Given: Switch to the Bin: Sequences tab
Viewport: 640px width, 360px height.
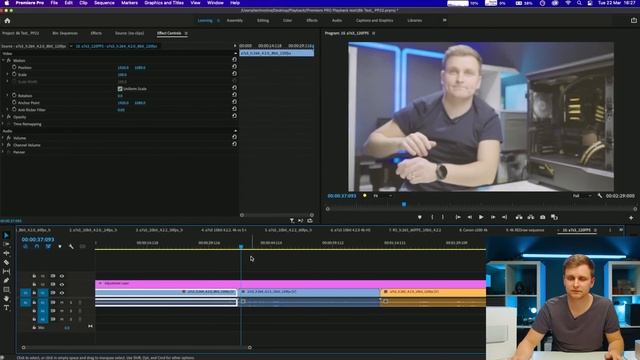Looking at the screenshot, I should pyautogui.click(x=65, y=33).
